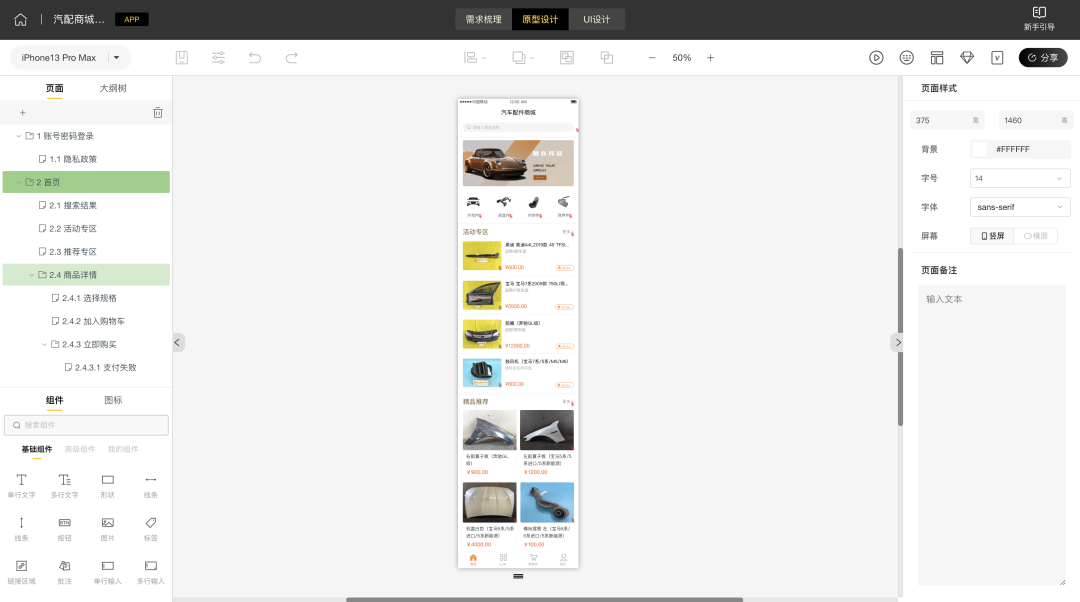Add a new page with plus icon

23,112
